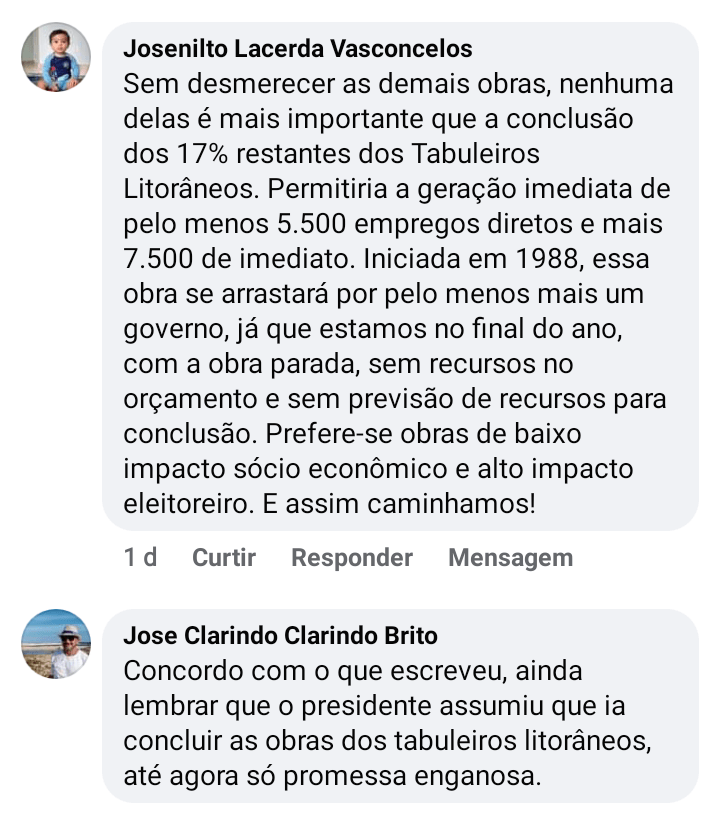Click the name Jose Clarindo Clarindo Brito
The width and height of the screenshot is (720, 816).
click(x=280, y=636)
